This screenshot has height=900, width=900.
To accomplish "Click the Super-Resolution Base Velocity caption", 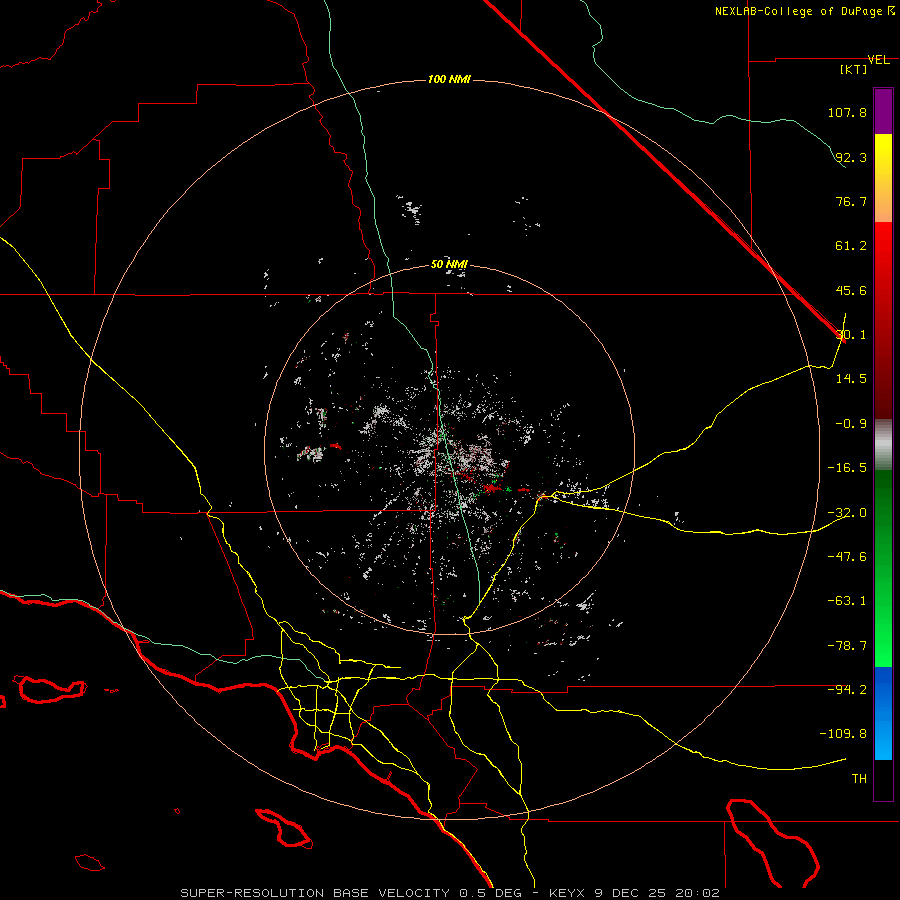I will [x=449, y=893].
